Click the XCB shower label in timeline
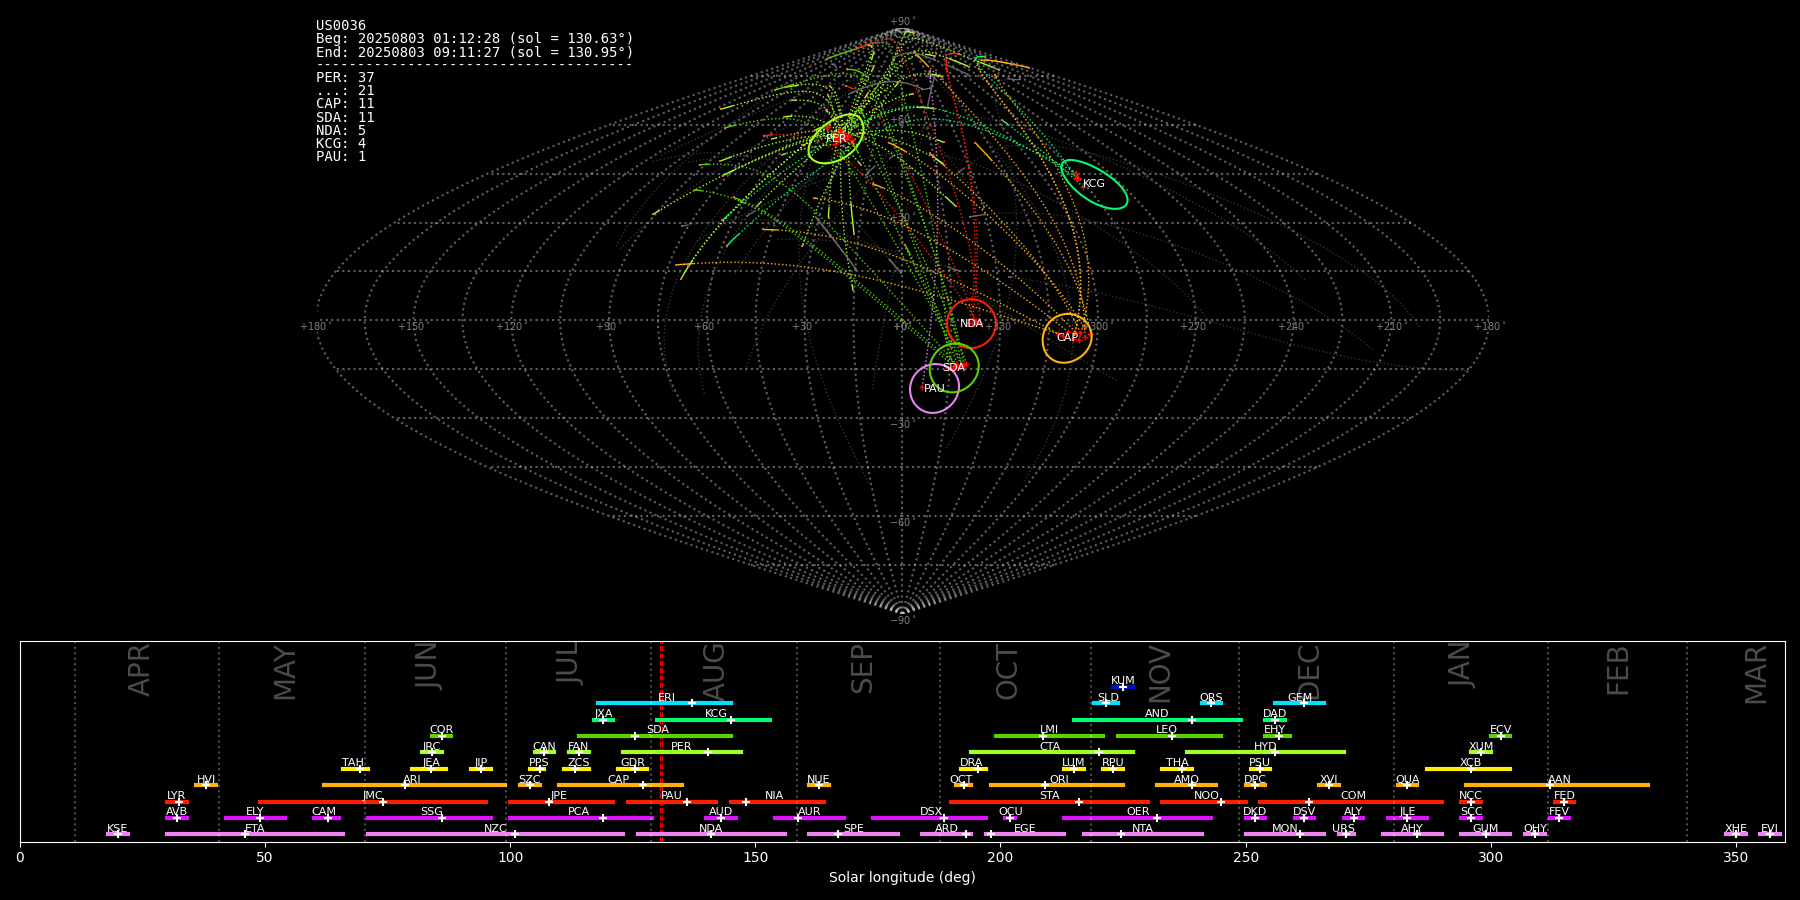Viewport: 1800px width, 900px height. pyautogui.click(x=1471, y=763)
